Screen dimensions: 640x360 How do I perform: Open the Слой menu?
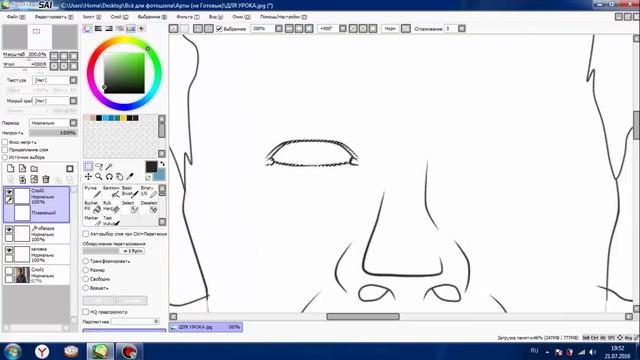click(x=119, y=17)
